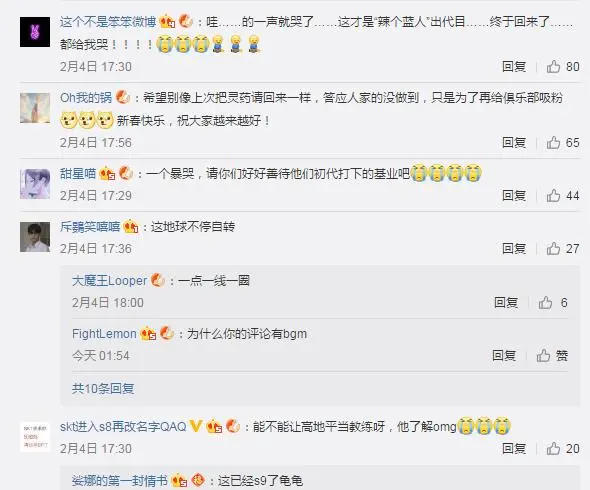590x490 pixels.
Task: Open skt进入s8再改名字QAQ's profile
Action: [x=123, y=426]
